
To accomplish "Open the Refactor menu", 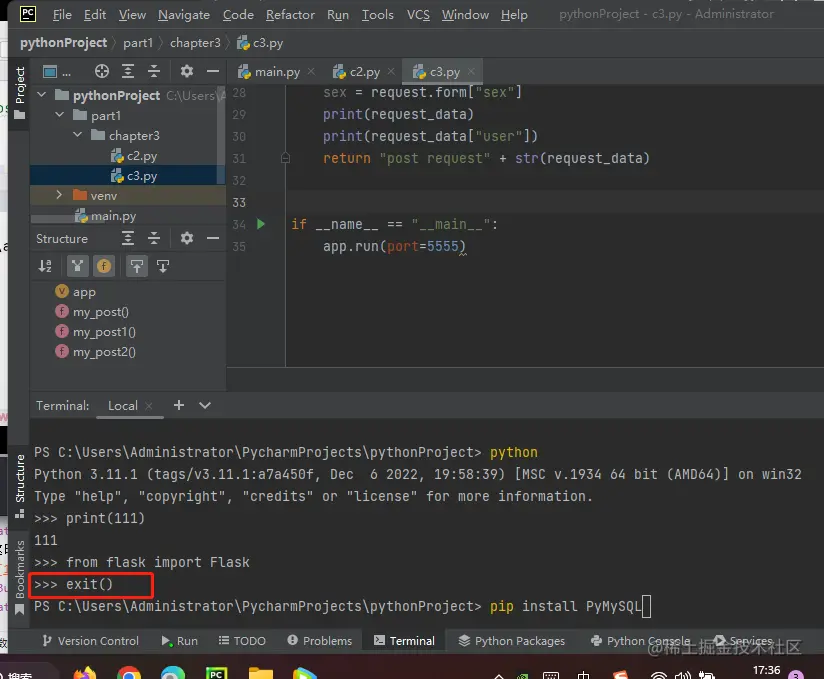I will (290, 15).
